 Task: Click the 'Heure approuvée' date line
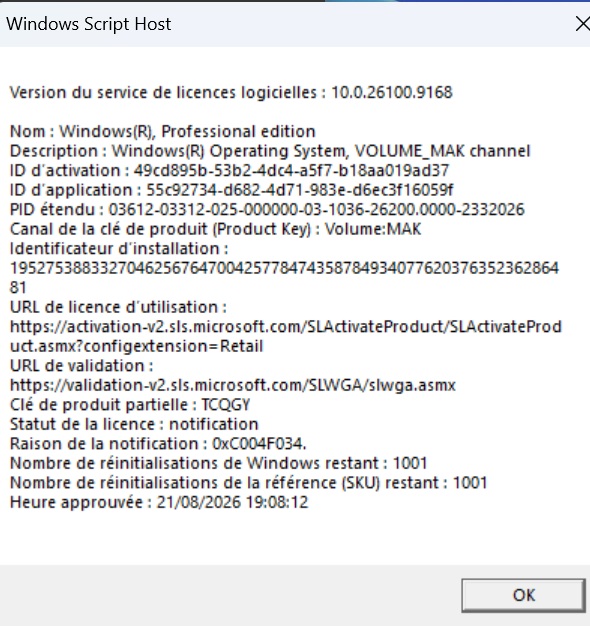pyautogui.click(x=159, y=503)
